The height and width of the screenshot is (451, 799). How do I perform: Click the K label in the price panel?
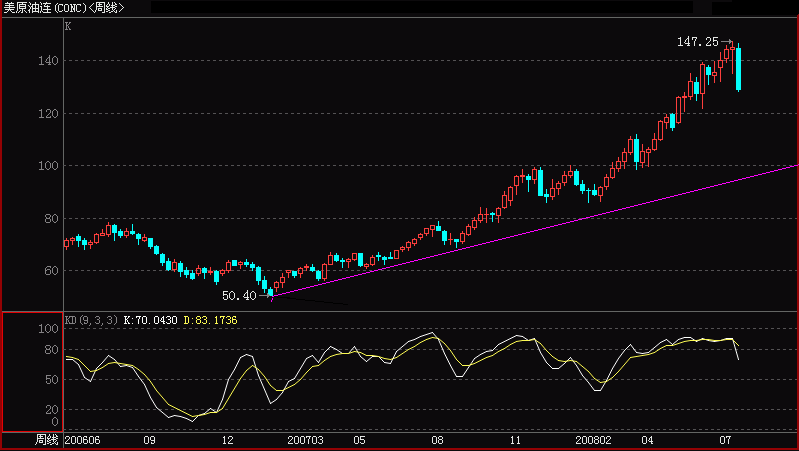(68, 26)
